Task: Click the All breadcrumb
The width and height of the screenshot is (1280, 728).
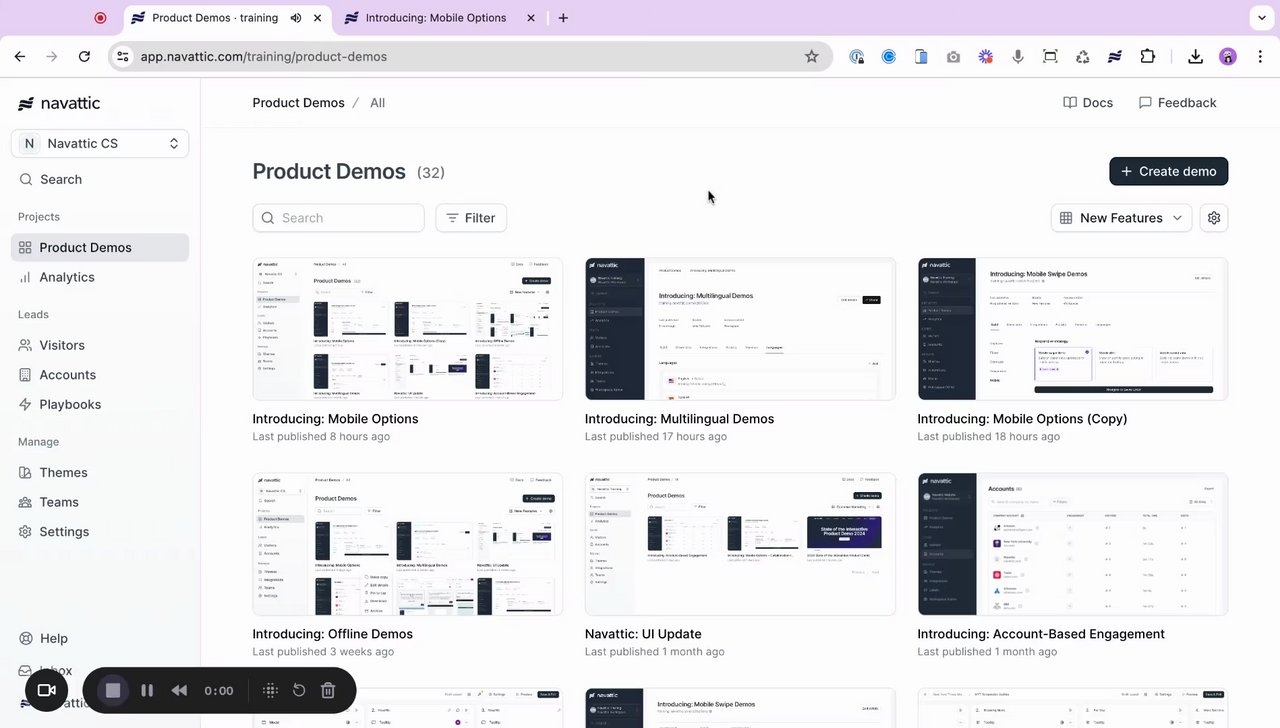Action: pyautogui.click(x=377, y=103)
